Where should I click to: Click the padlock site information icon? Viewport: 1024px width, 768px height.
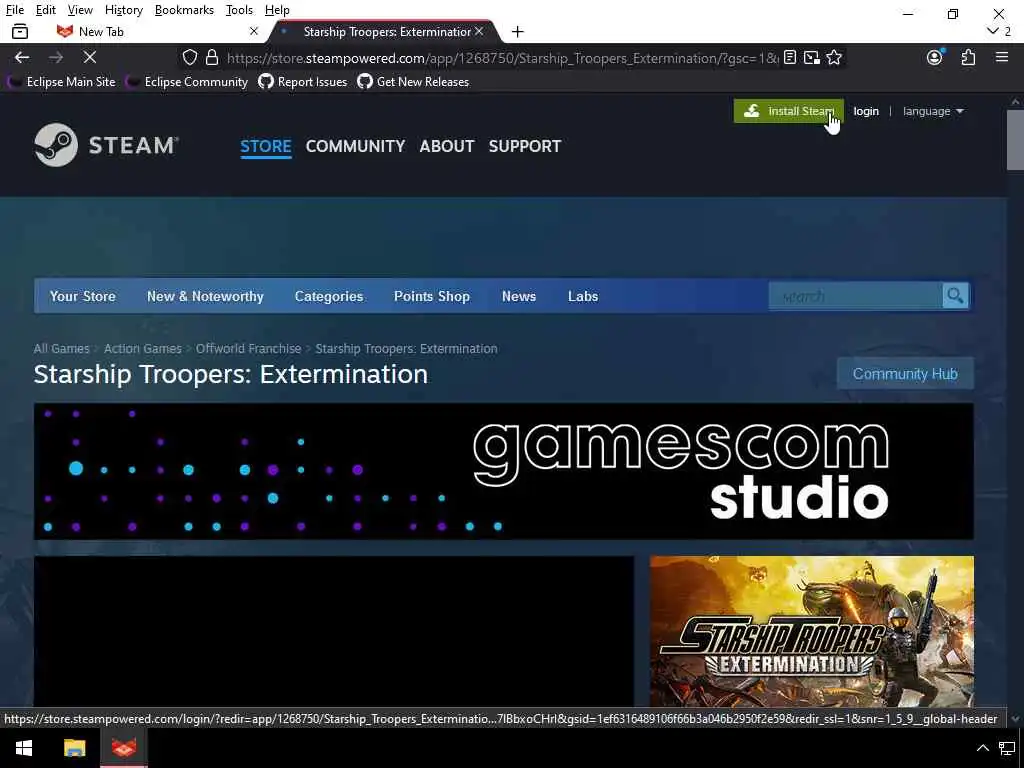click(212, 57)
